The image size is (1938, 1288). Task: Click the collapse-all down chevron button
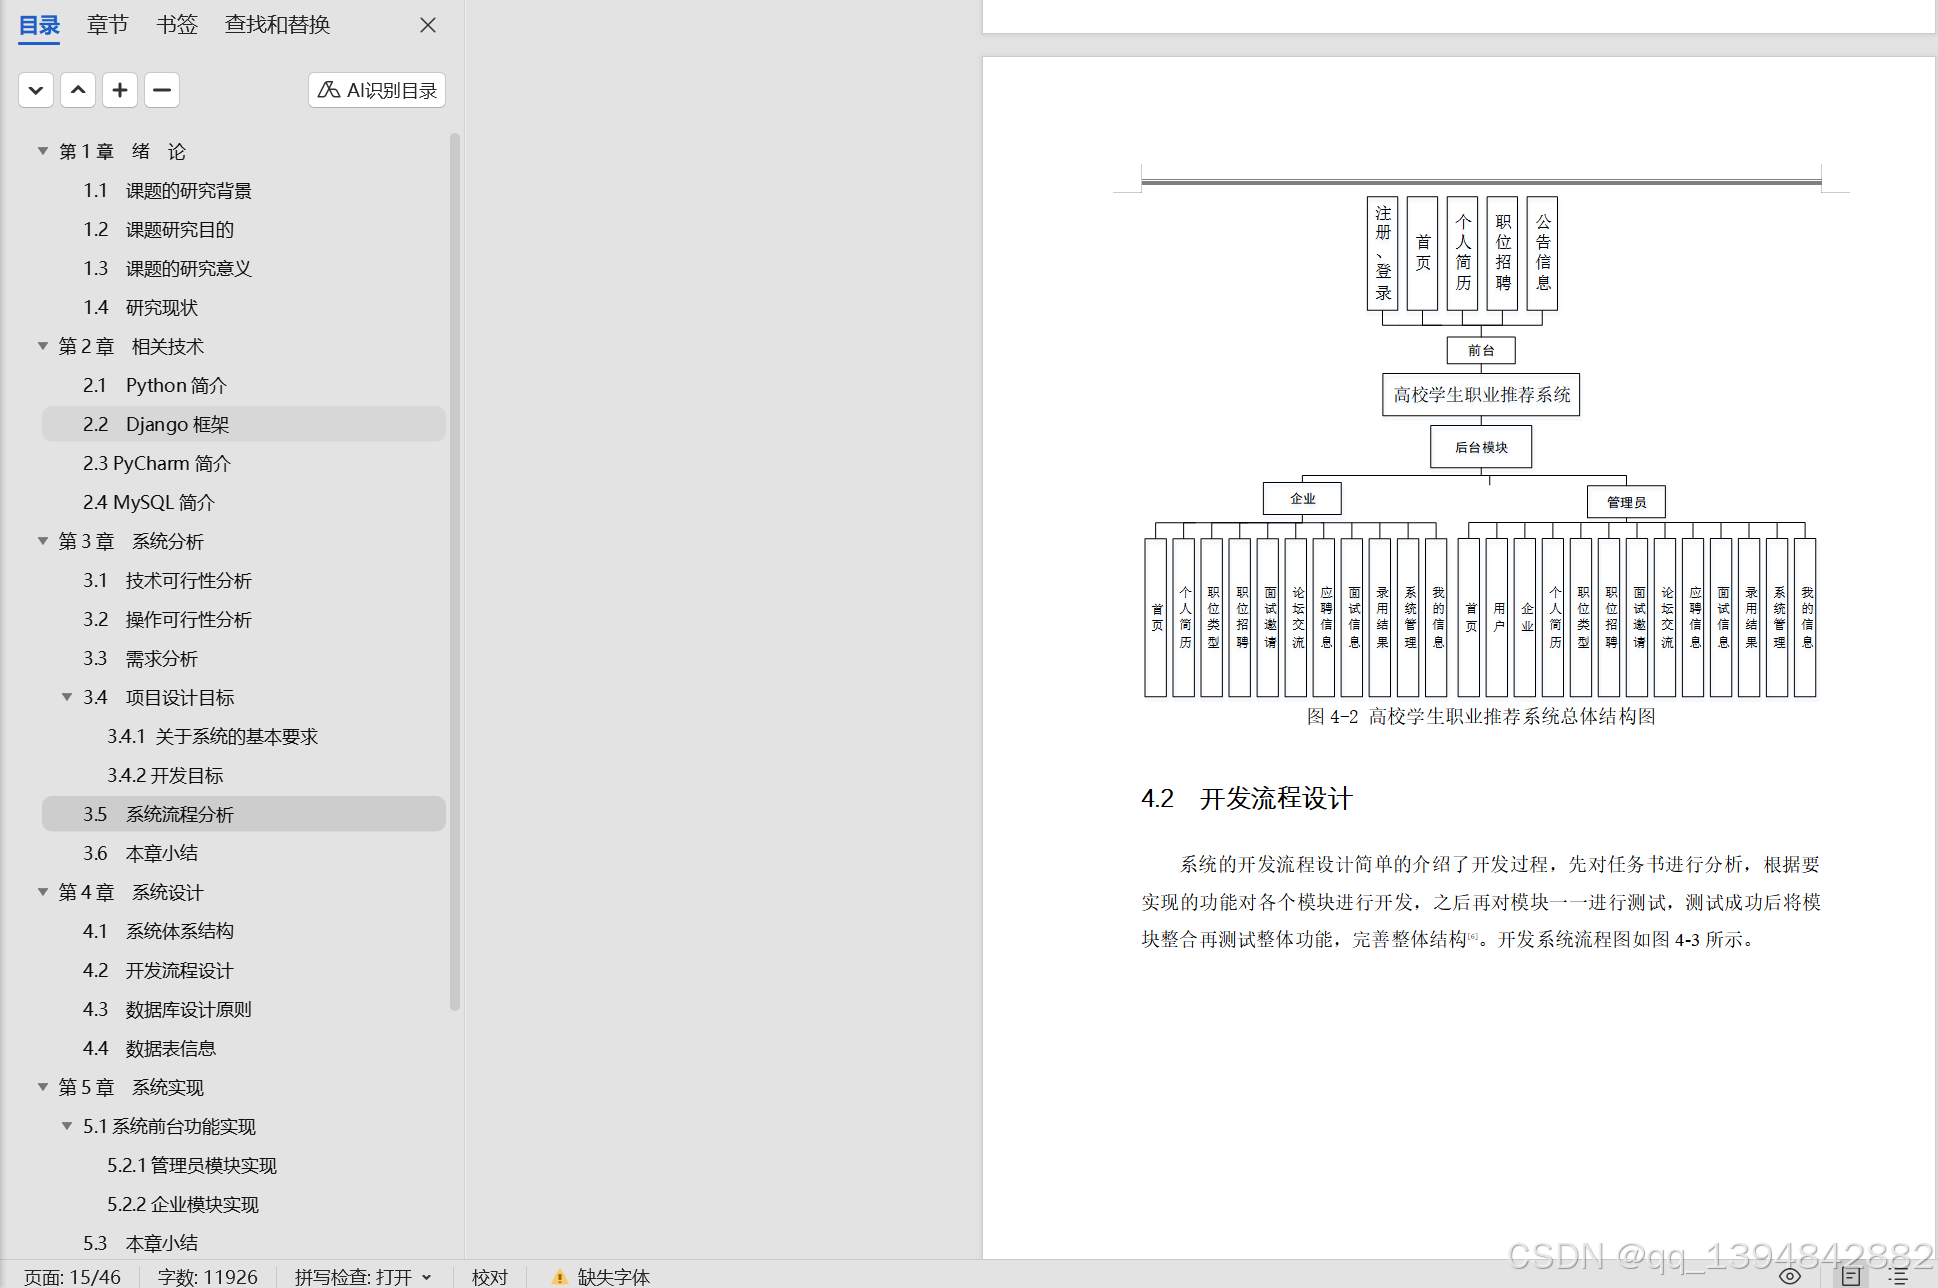[36, 90]
